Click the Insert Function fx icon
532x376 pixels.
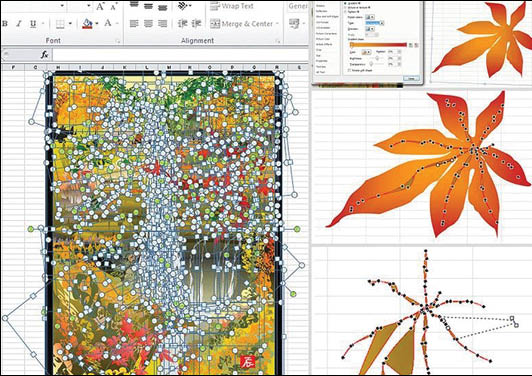click(45, 54)
